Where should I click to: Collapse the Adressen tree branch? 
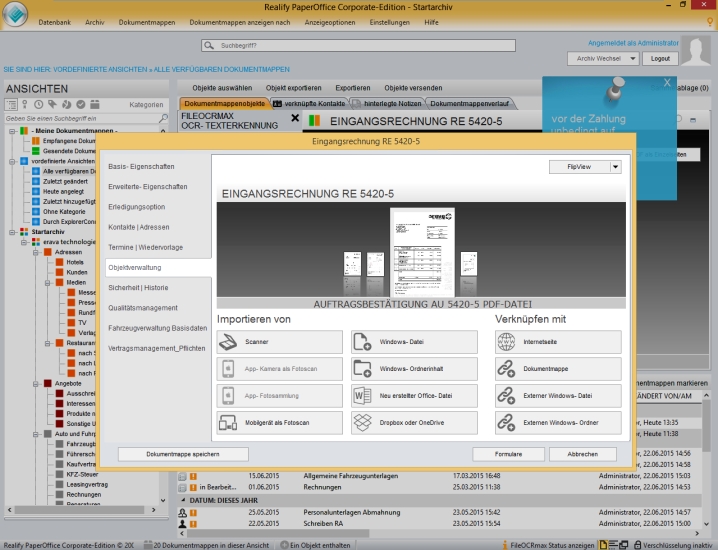pos(35,252)
